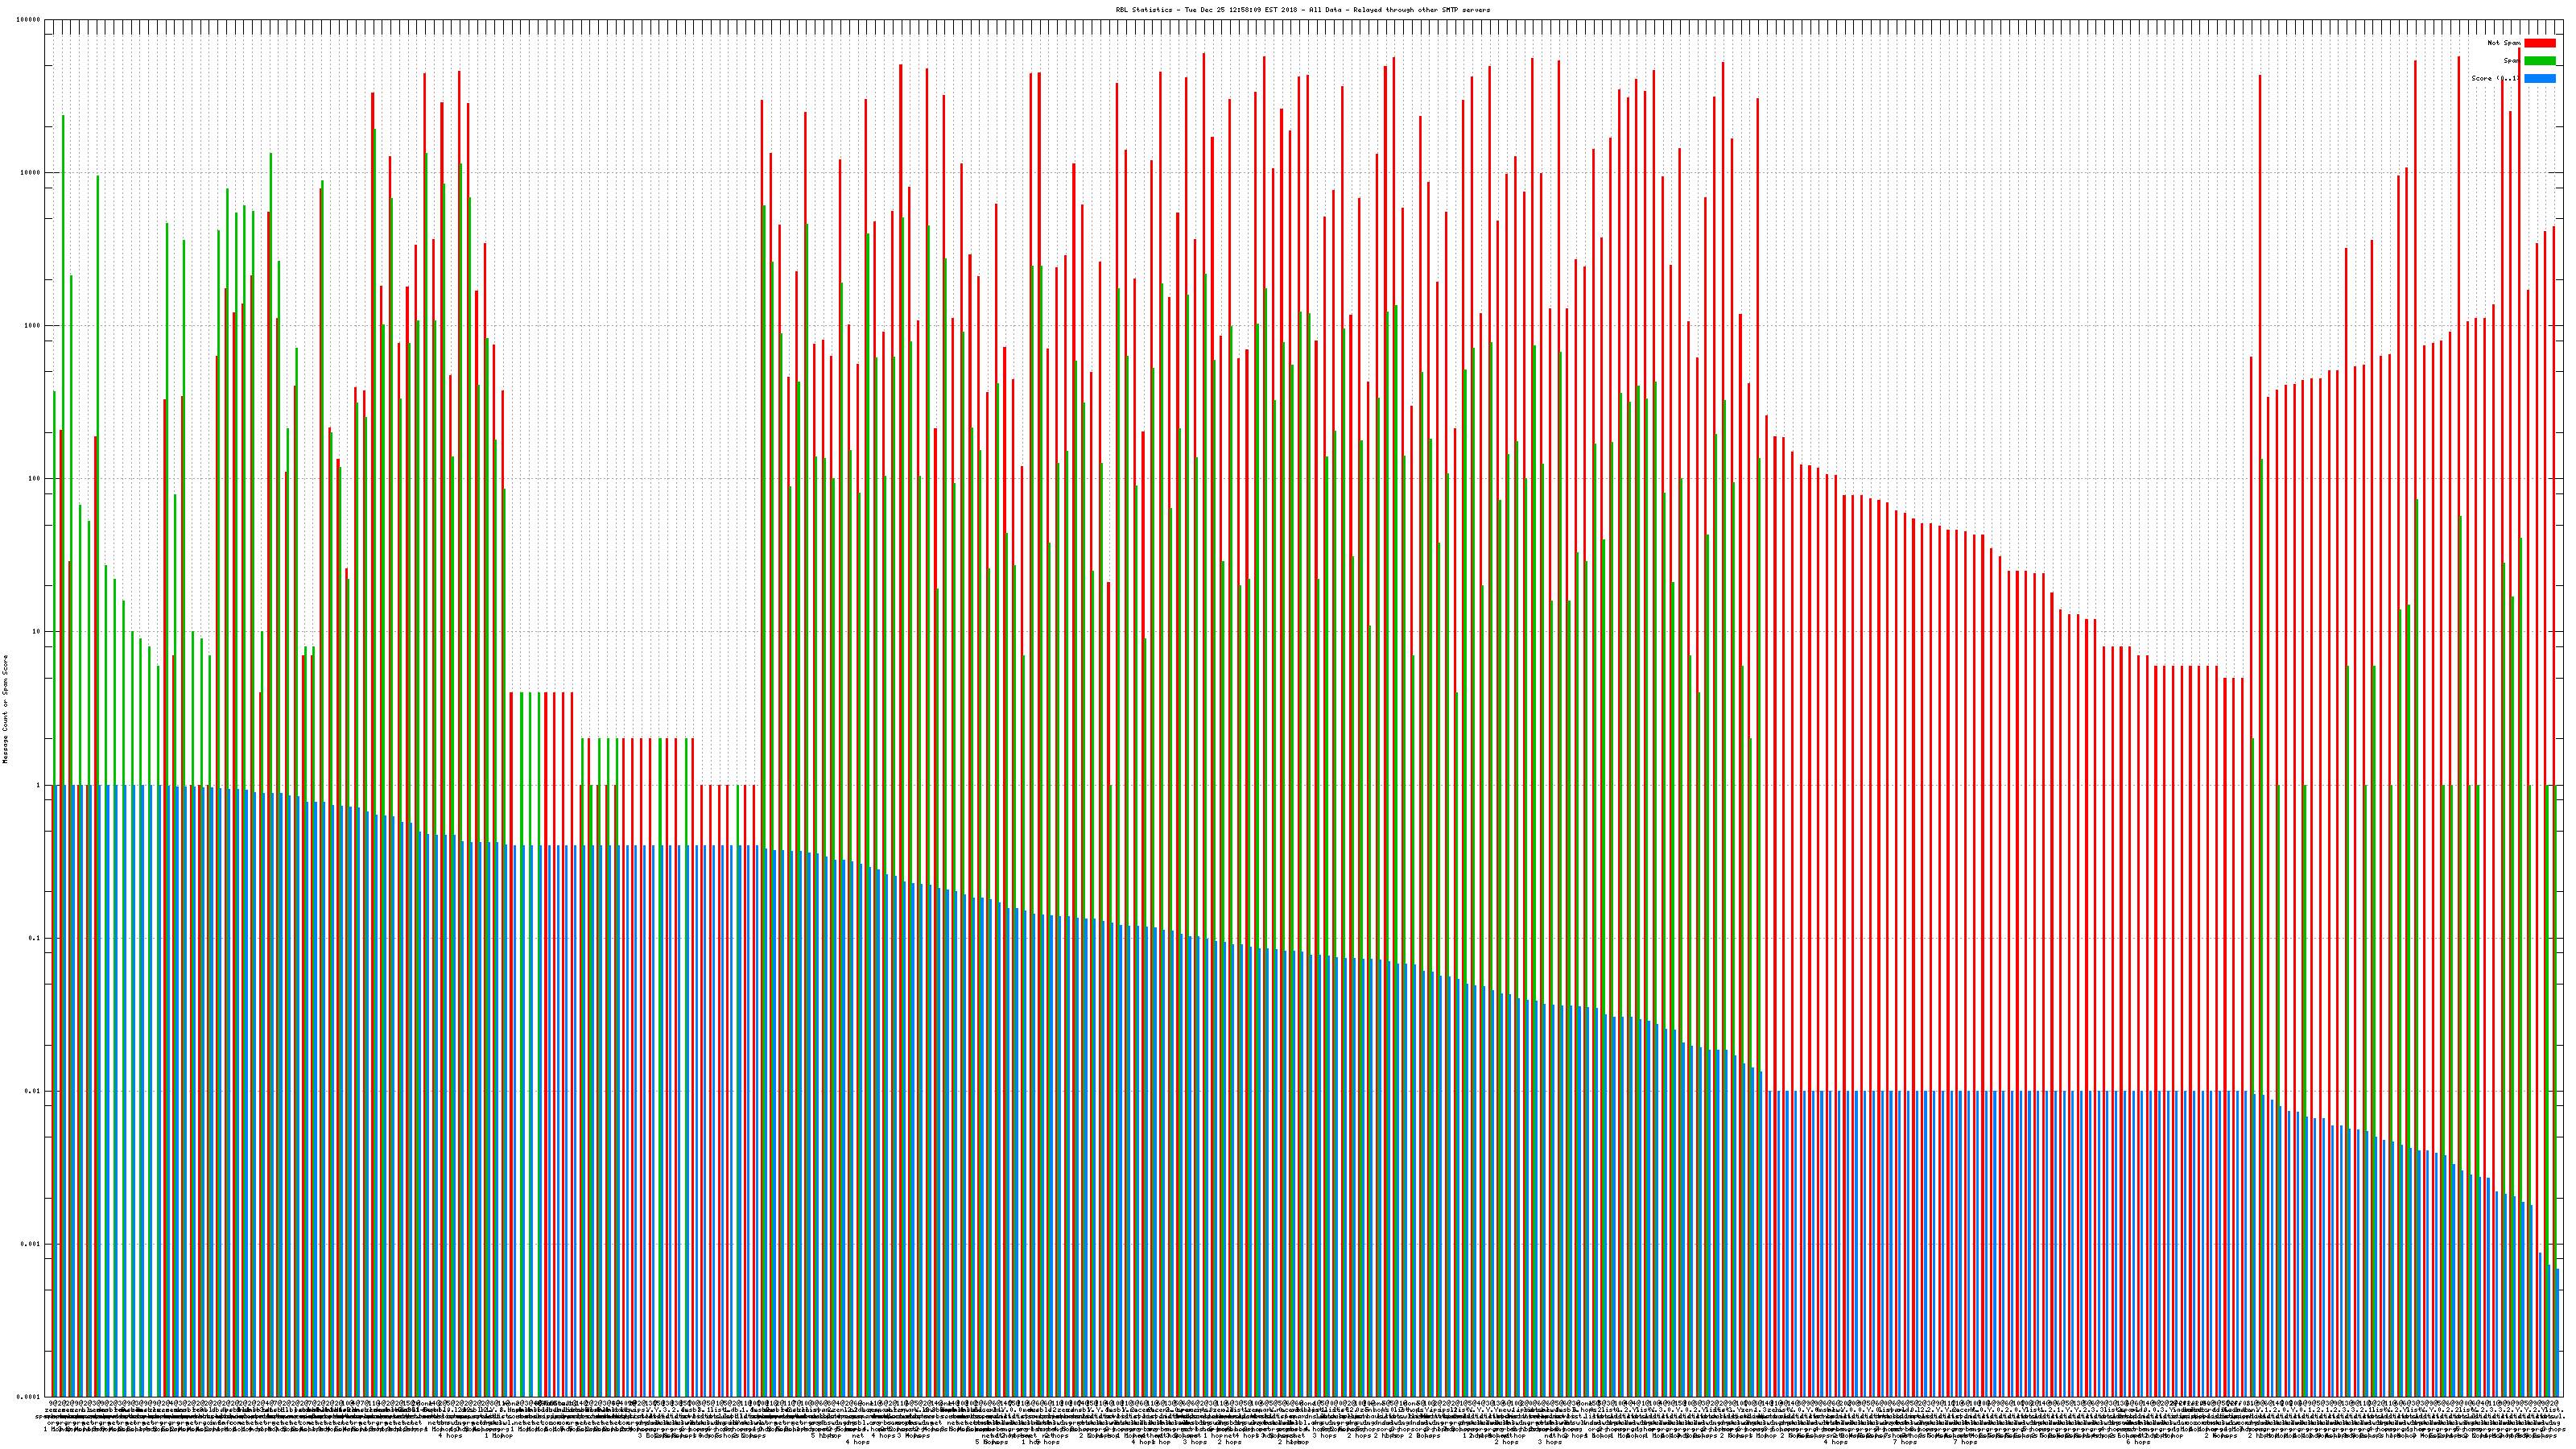Click the red Not Spam legend swatch

[x=2539, y=43]
